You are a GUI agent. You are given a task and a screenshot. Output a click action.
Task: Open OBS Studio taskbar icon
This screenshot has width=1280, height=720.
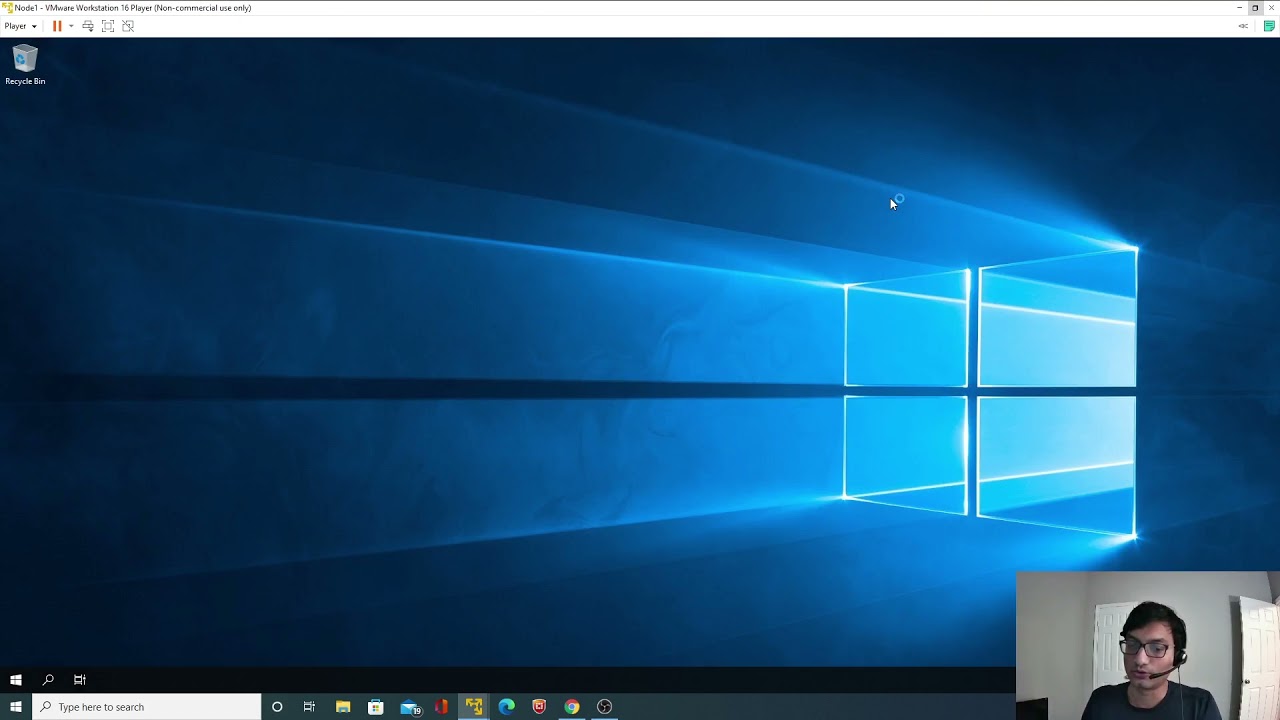point(604,707)
